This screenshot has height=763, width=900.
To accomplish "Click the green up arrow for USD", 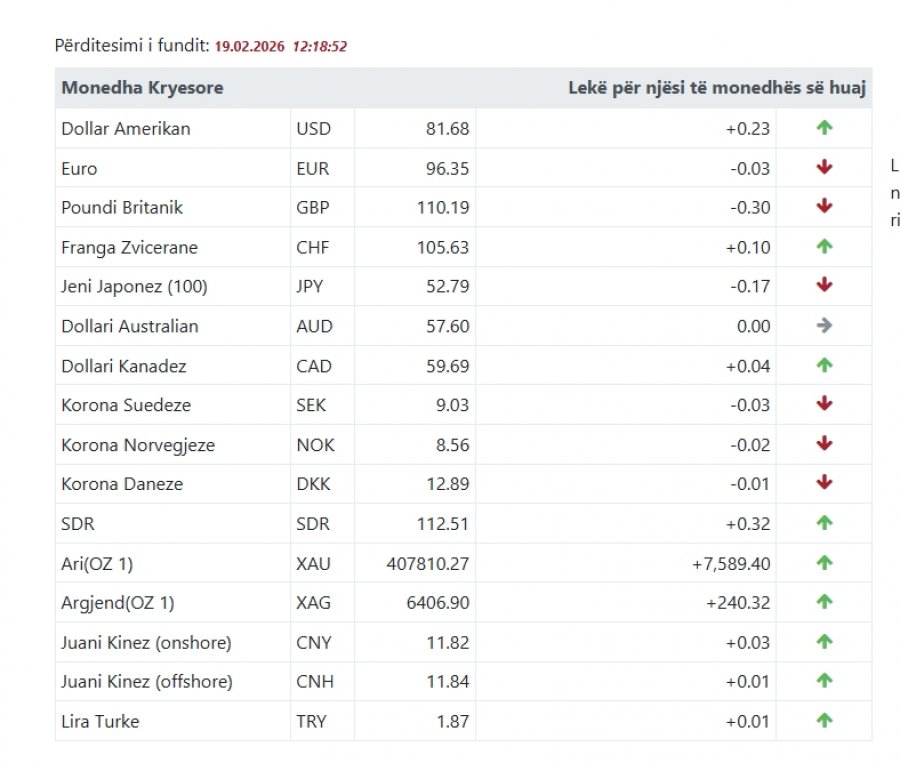I will point(824,127).
